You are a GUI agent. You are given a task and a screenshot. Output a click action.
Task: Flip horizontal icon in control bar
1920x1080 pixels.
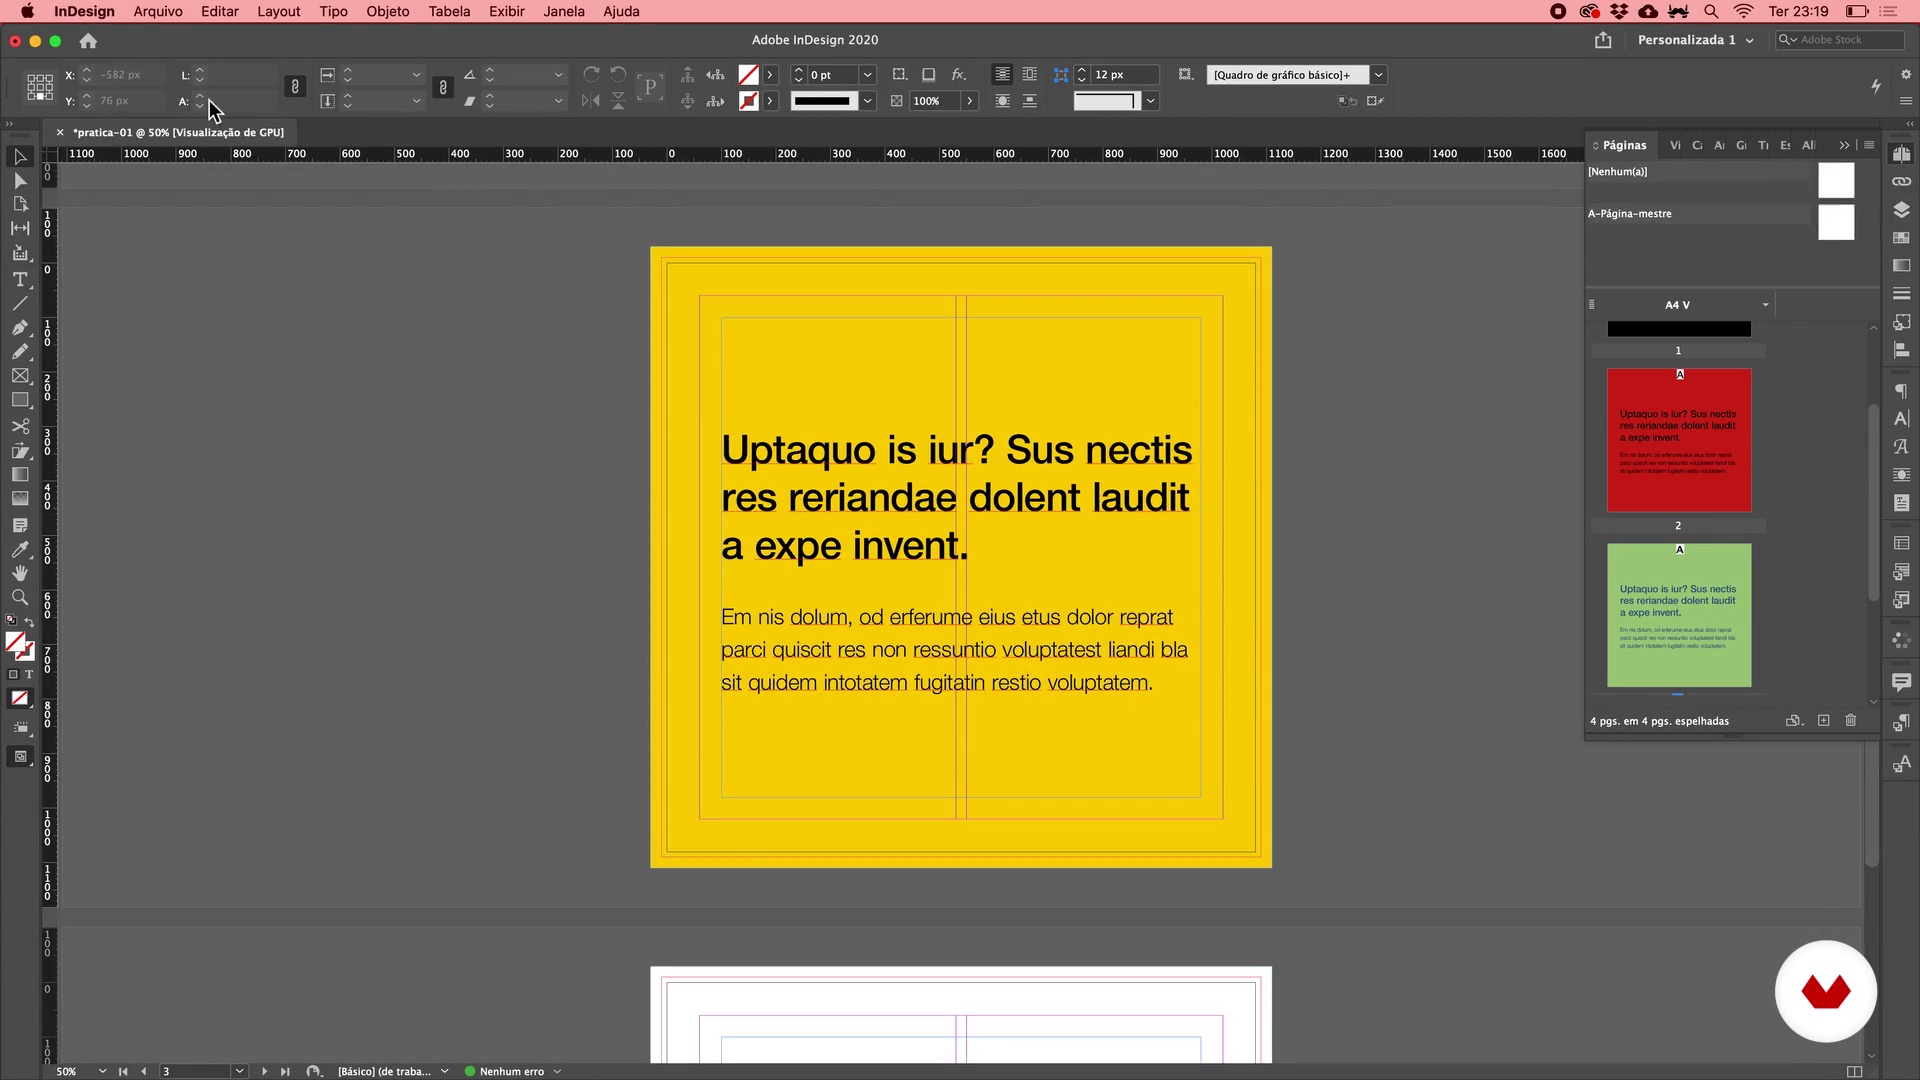(591, 101)
